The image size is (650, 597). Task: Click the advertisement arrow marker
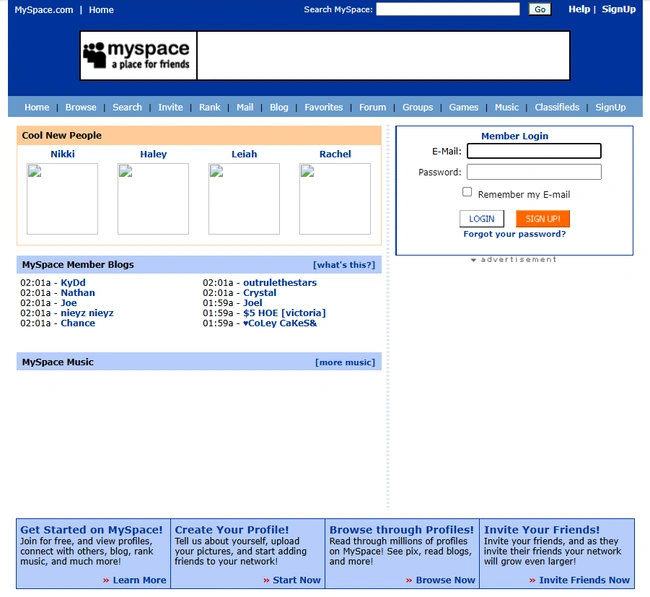click(x=473, y=260)
